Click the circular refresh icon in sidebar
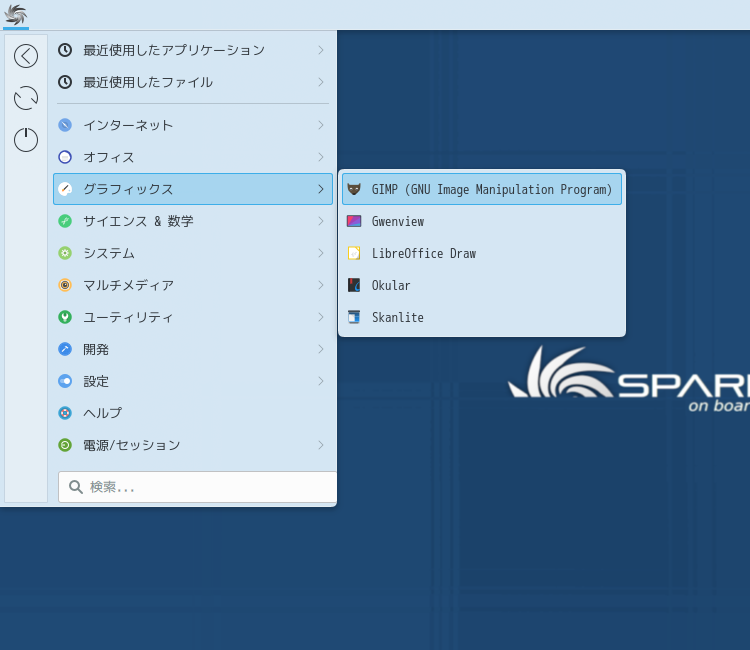 click(26, 98)
